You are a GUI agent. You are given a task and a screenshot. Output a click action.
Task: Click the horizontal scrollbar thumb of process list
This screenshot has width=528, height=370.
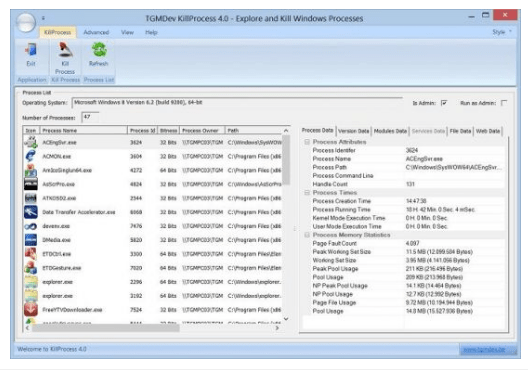(x=106, y=328)
